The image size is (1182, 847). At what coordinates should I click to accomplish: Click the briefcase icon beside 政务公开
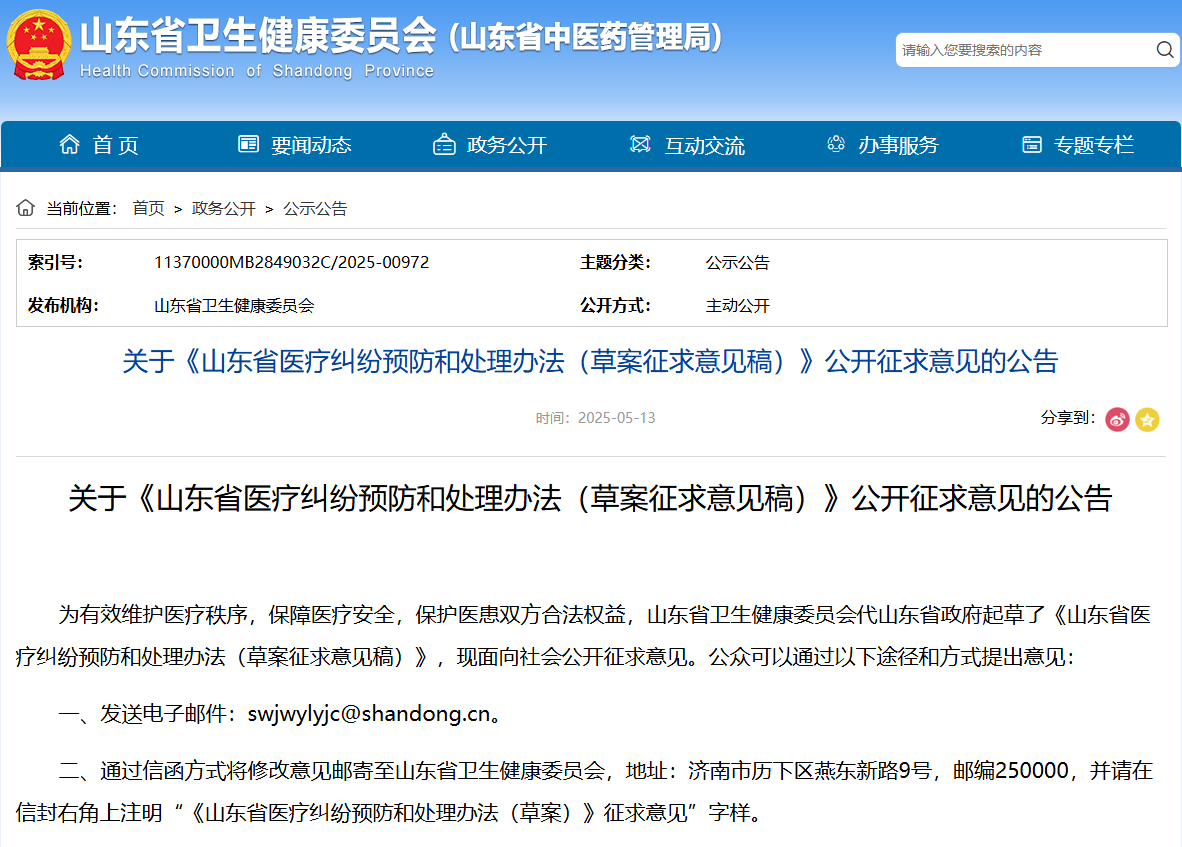(x=444, y=145)
